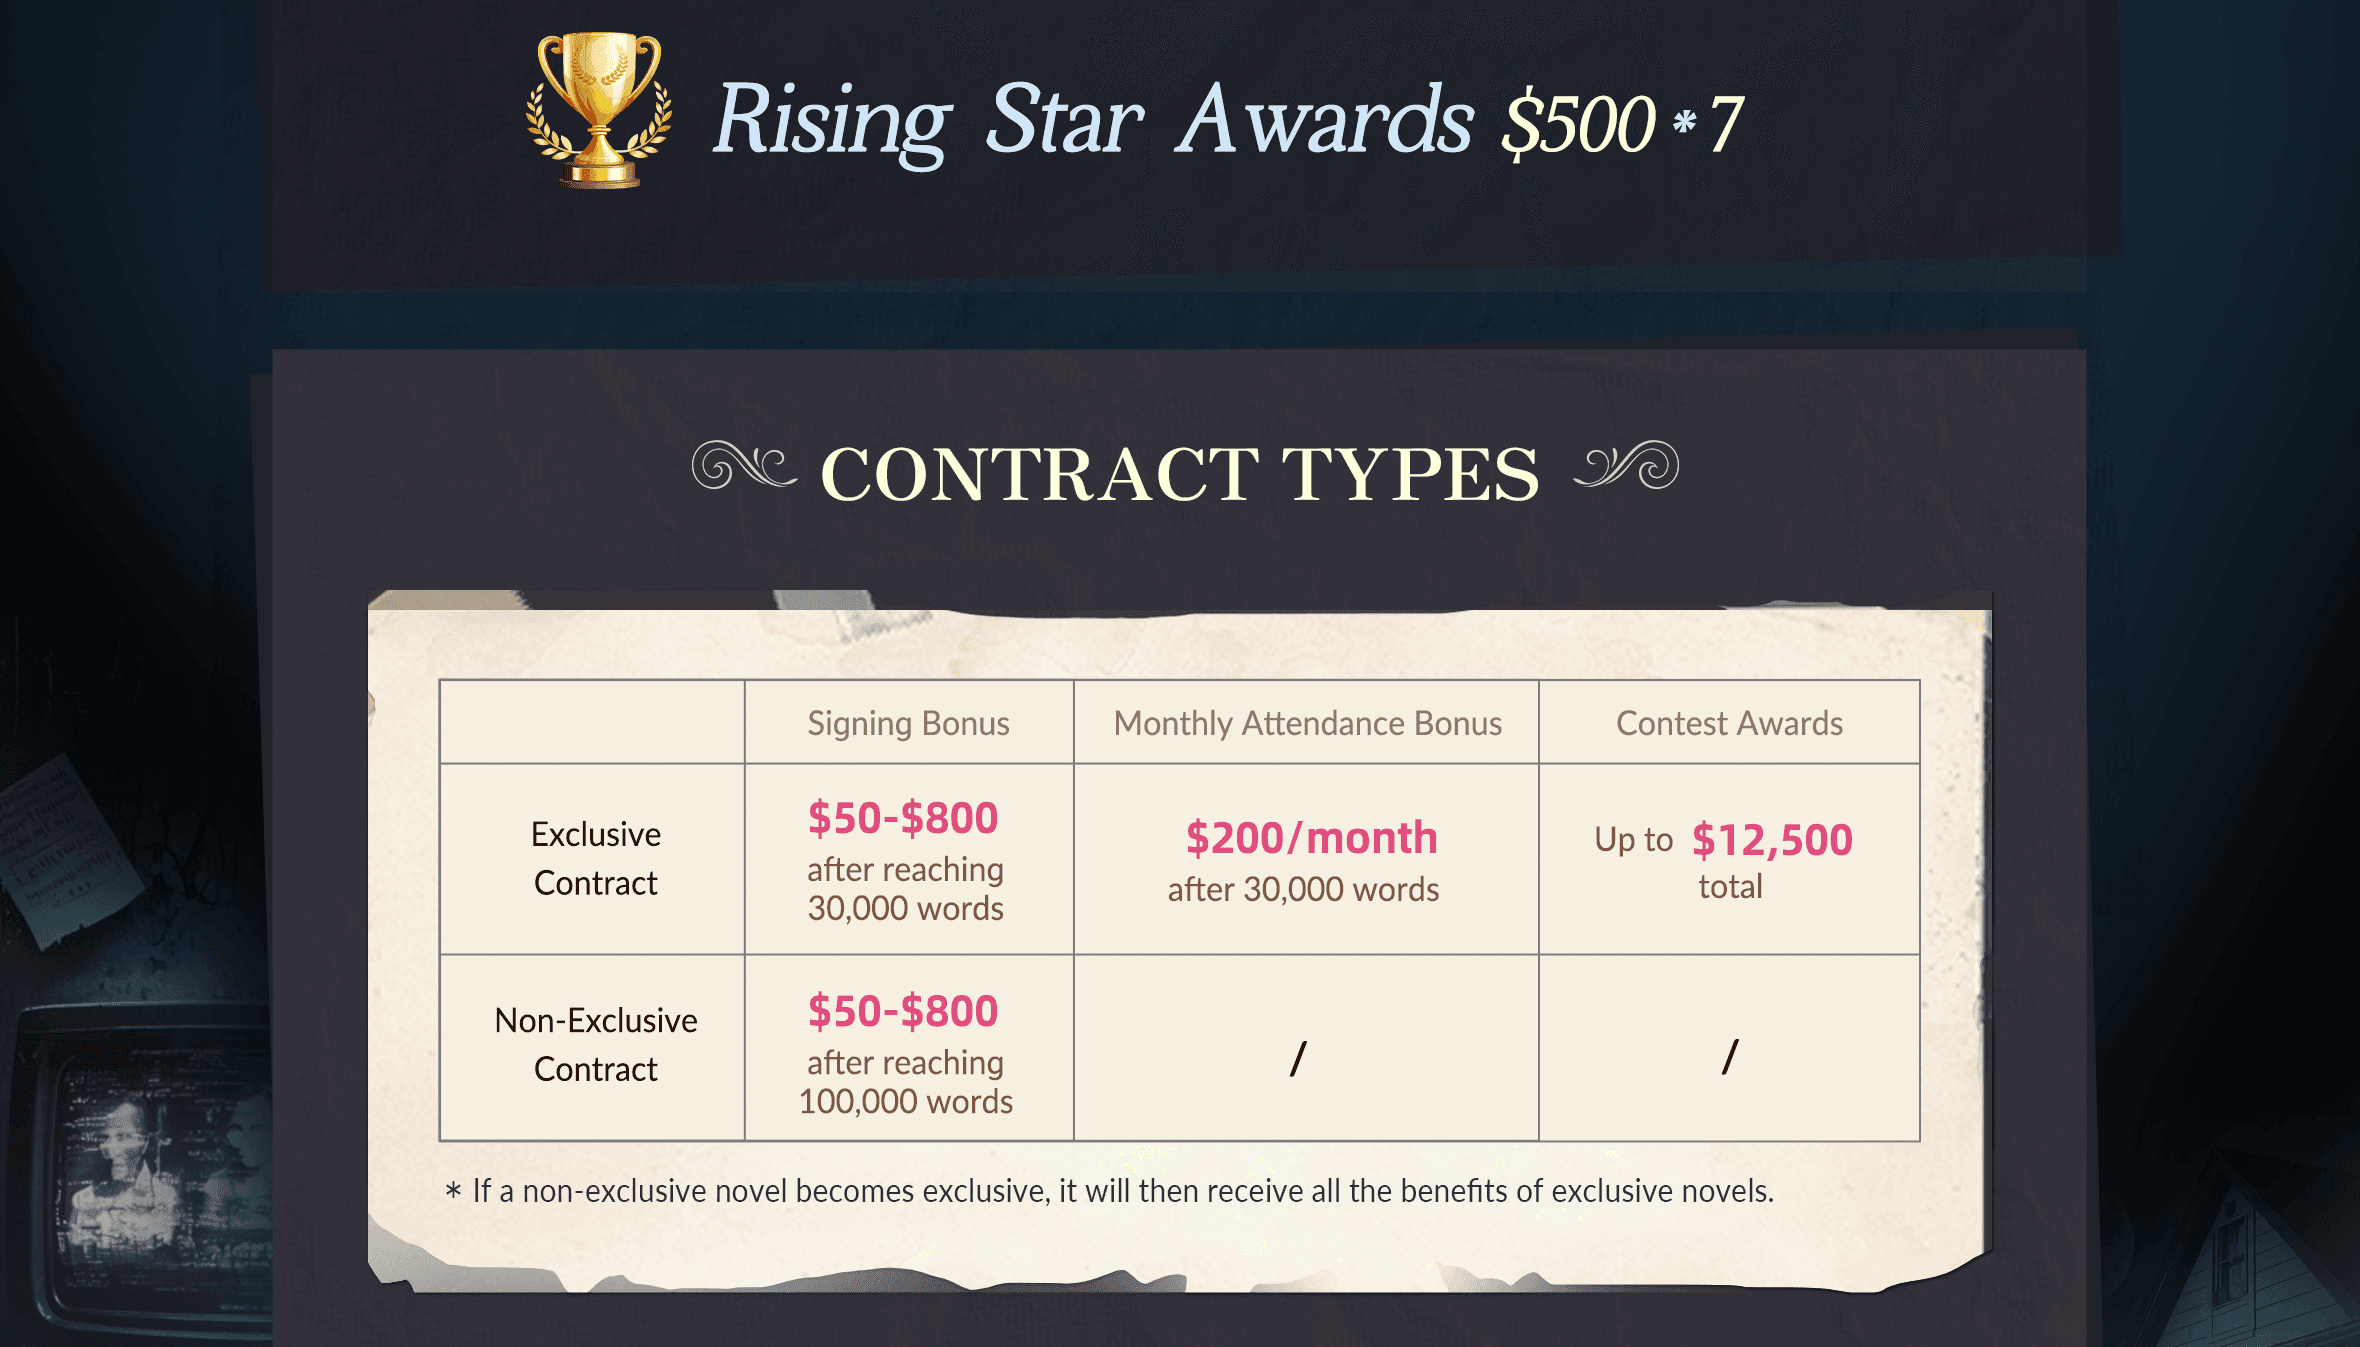Click the paper note pinned at left
The width and height of the screenshot is (2360, 1347).
pos(65,850)
